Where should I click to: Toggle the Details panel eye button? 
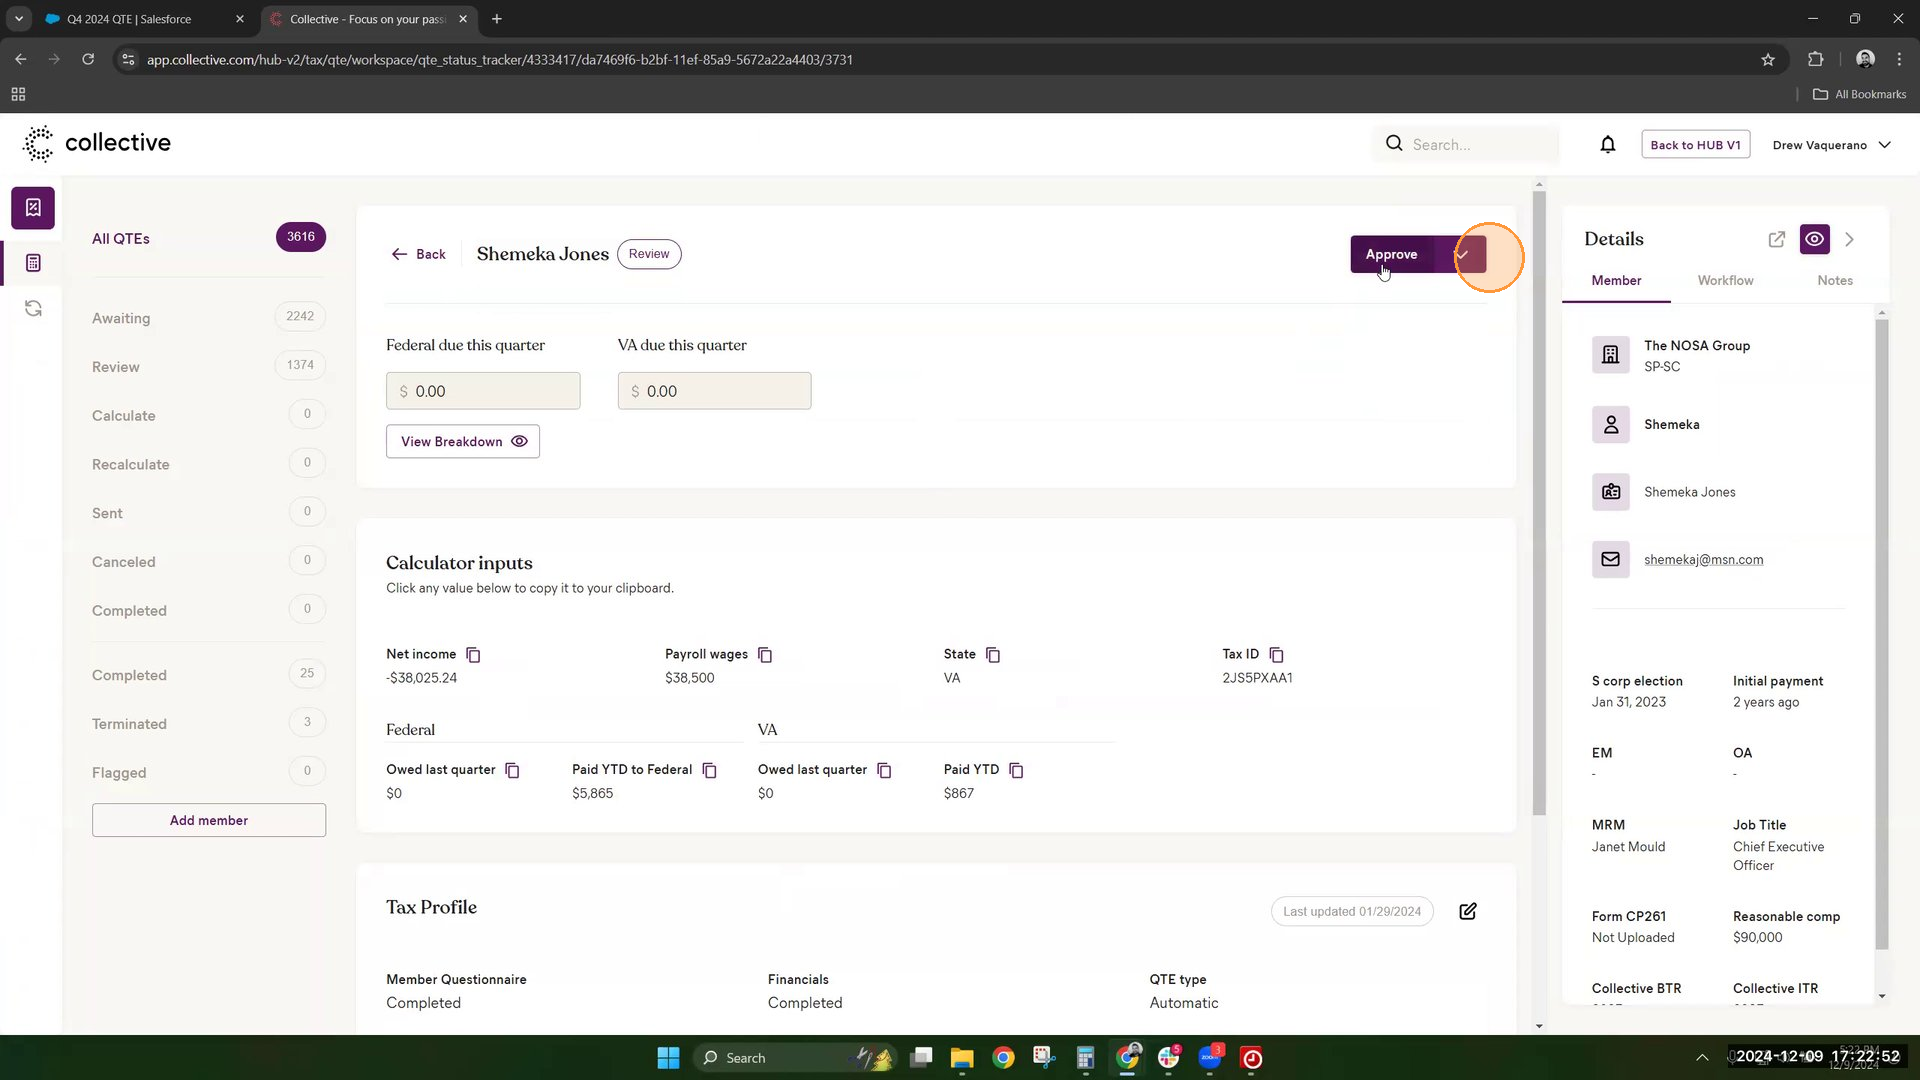click(x=1814, y=239)
